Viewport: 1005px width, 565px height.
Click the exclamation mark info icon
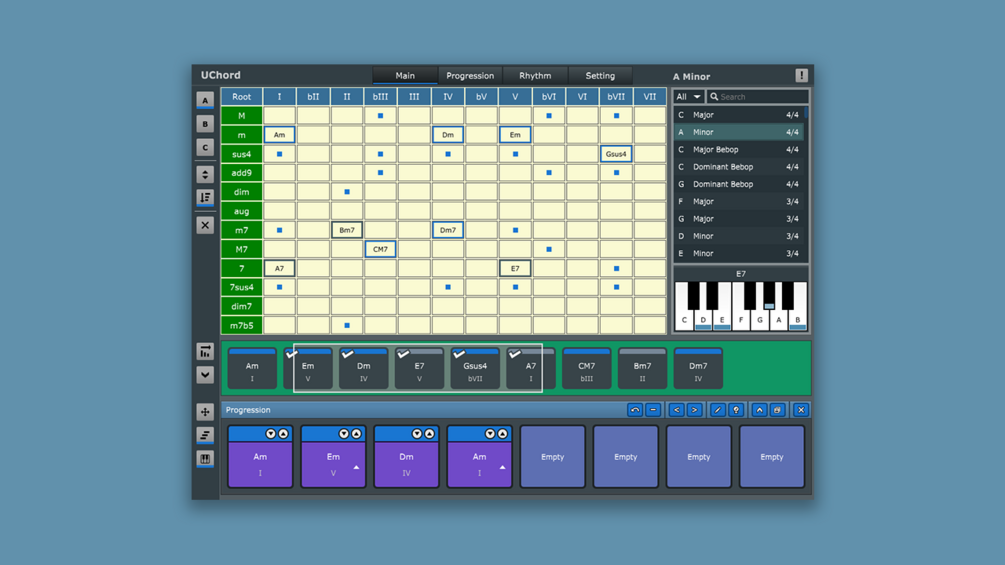click(801, 76)
